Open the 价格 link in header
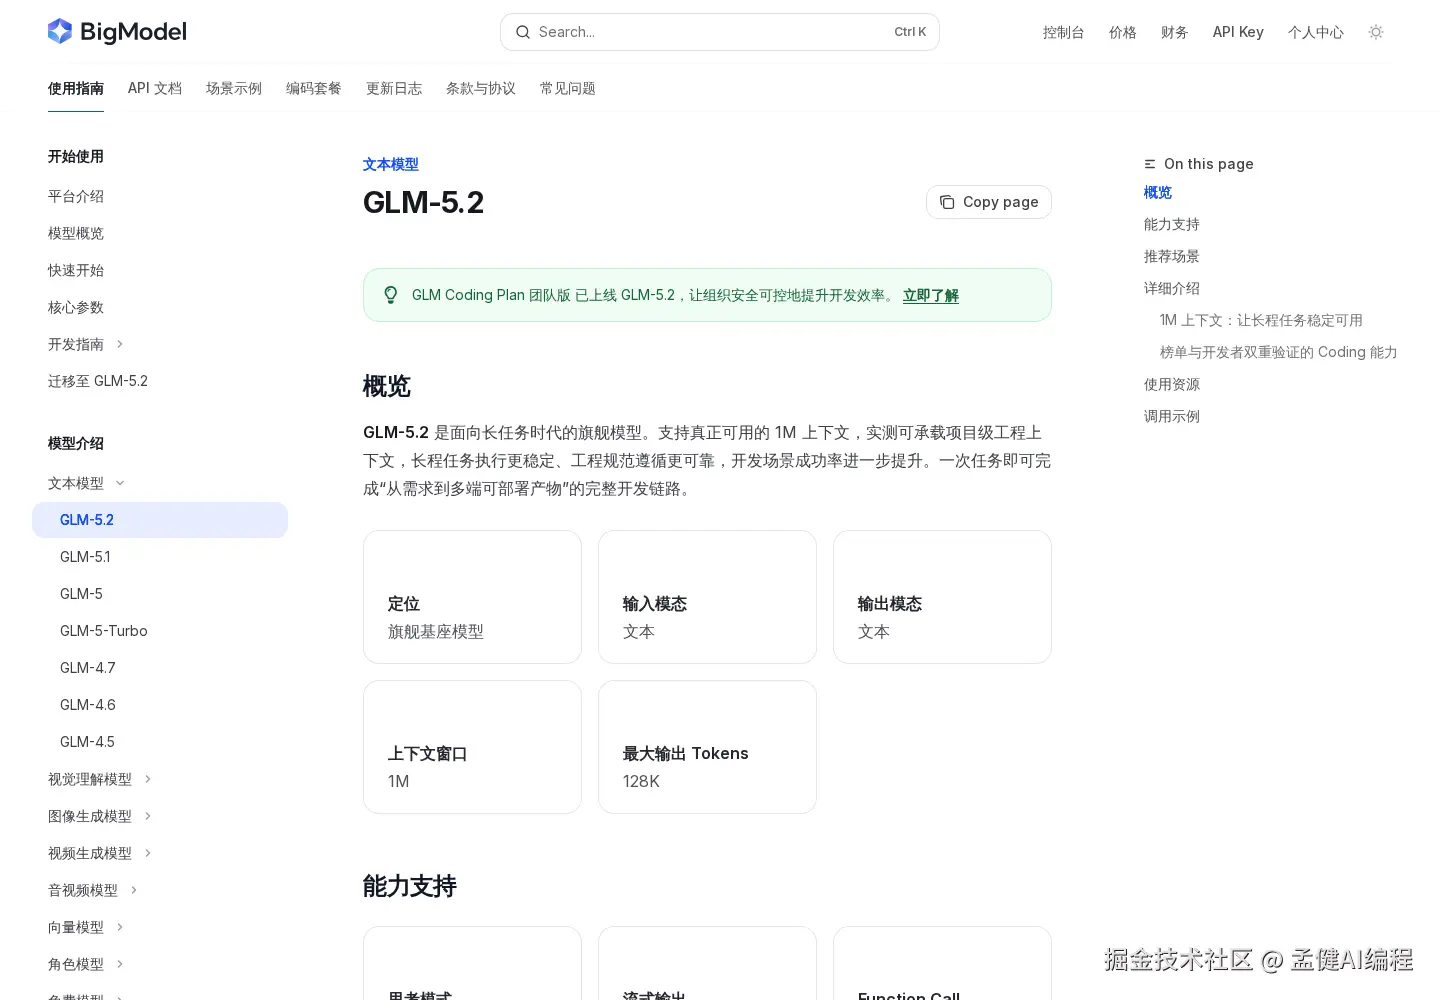The height and width of the screenshot is (1000, 1440). coord(1123,32)
